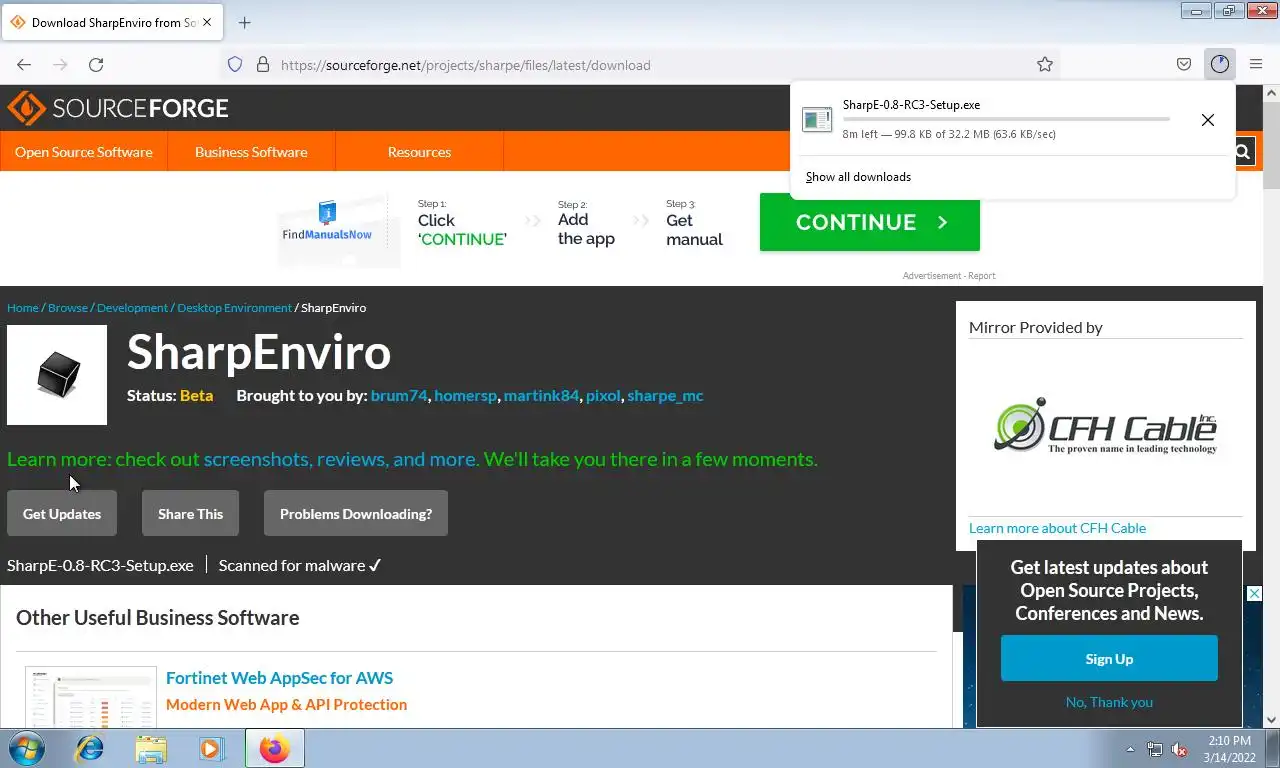Click the Problems Downloading? button
This screenshot has width=1280, height=768.
coord(356,514)
